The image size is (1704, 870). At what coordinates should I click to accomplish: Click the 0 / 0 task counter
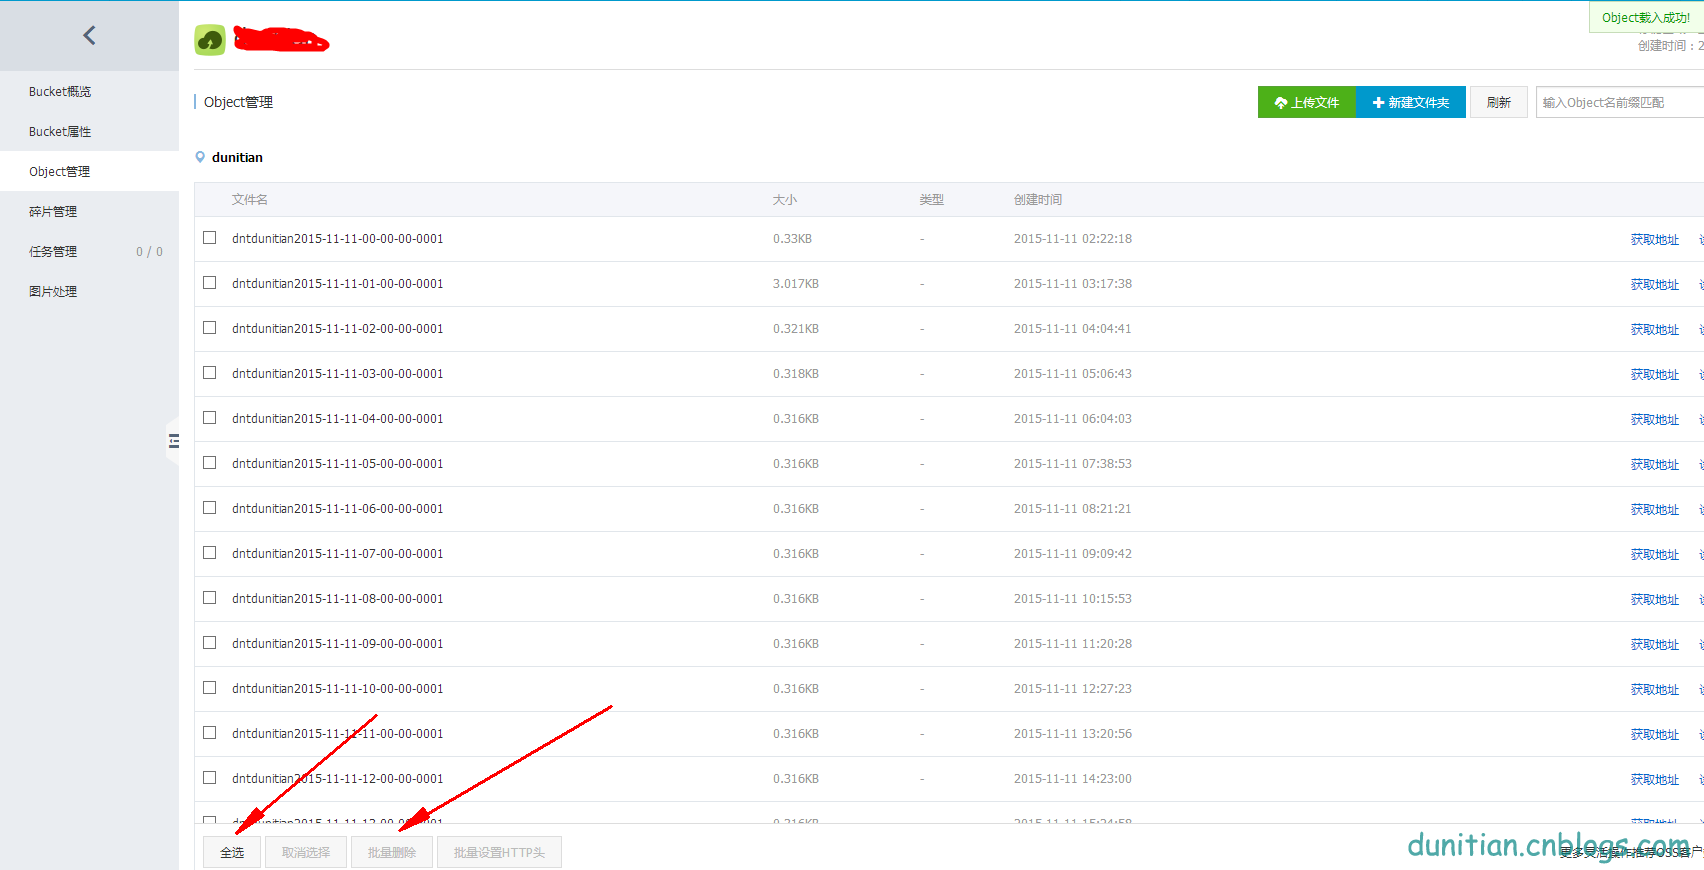click(x=149, y=252)
